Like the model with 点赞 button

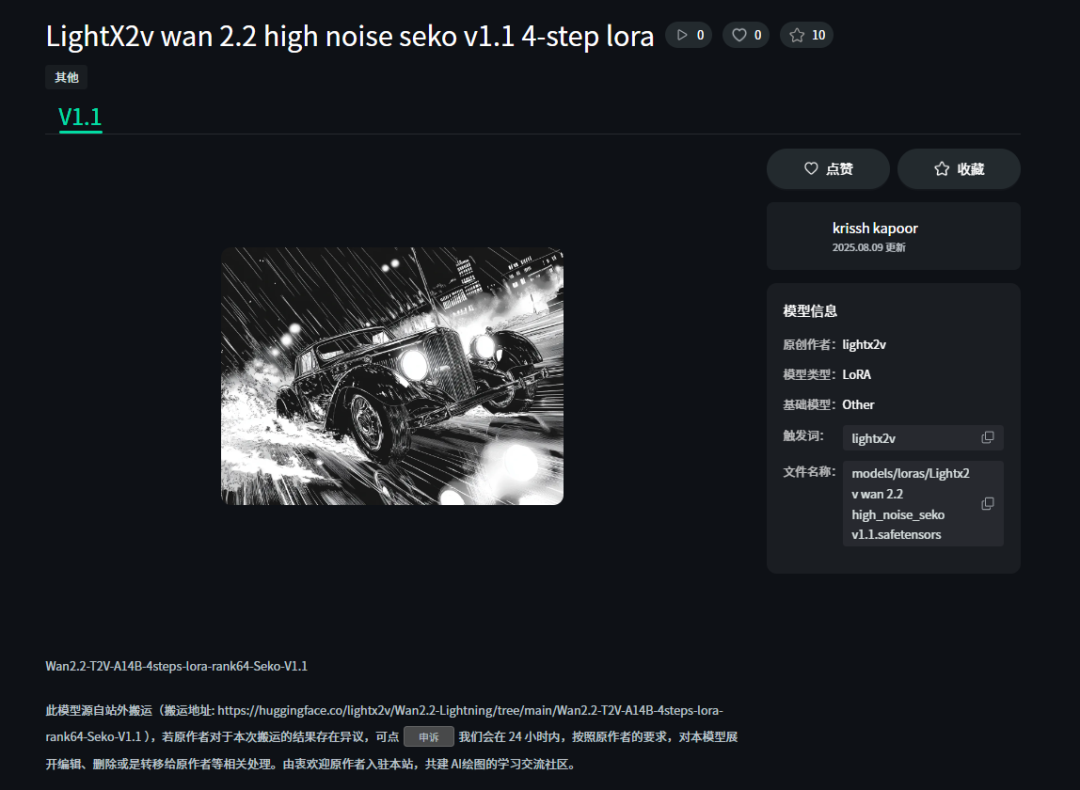pos(828,169)
